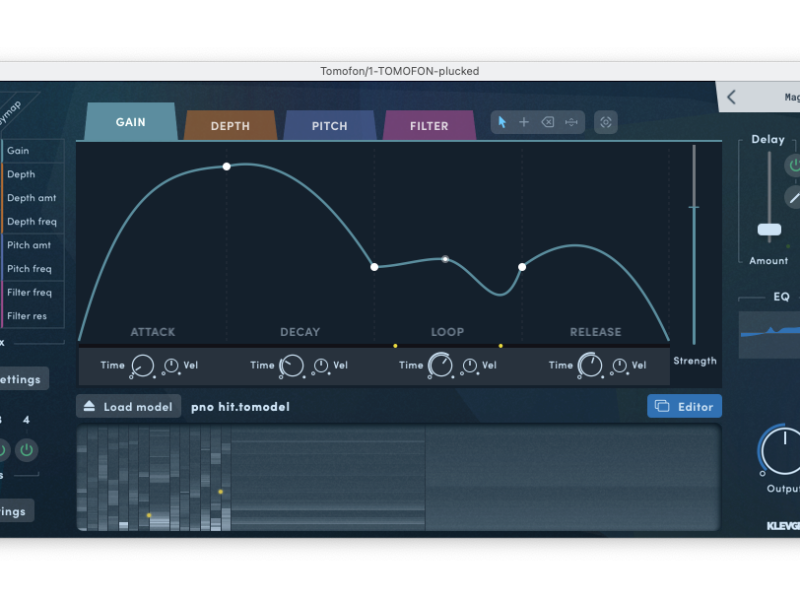
Task: Select the pointer tool in envelope toolbar
Action: tap(502, 122)
